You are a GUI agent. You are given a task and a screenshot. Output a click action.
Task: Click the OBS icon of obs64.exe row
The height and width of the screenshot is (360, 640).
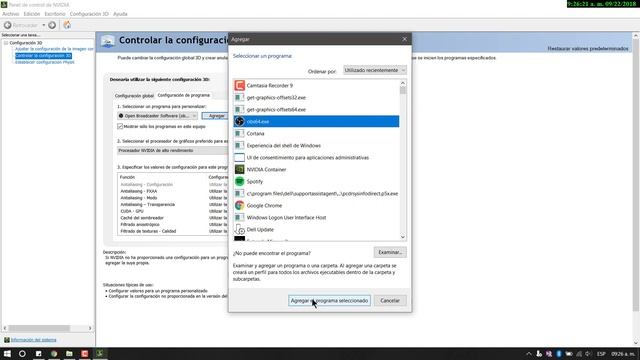click(x=240, y=121)
